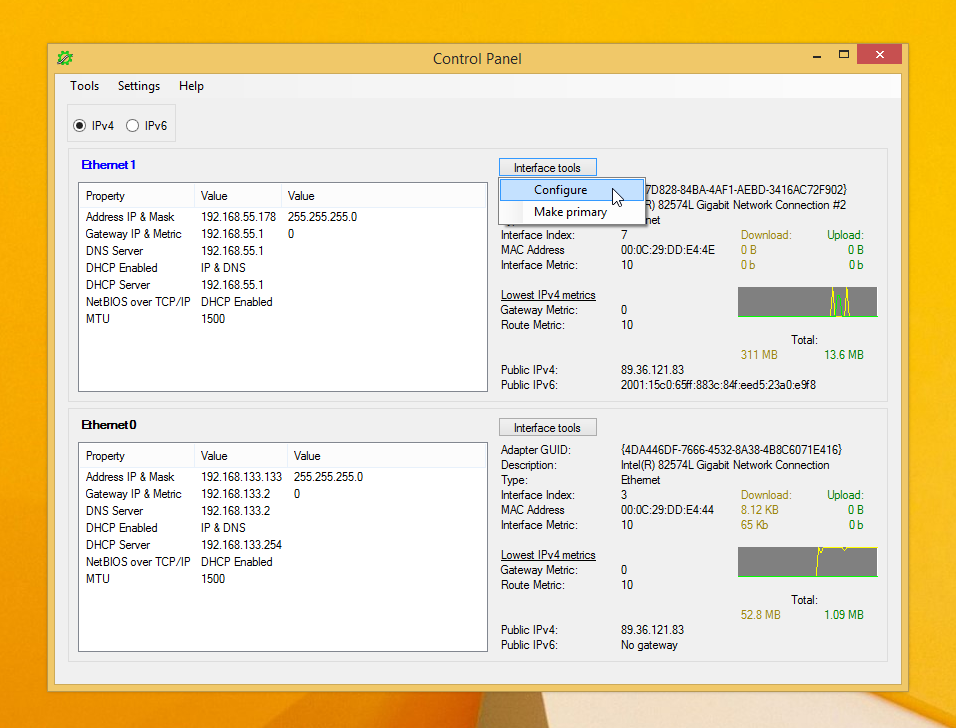Select NetBIOS over TCP/IP row in Ethernet1
Viewport: 956px width, 728px height.
click(x=283, y=302)
